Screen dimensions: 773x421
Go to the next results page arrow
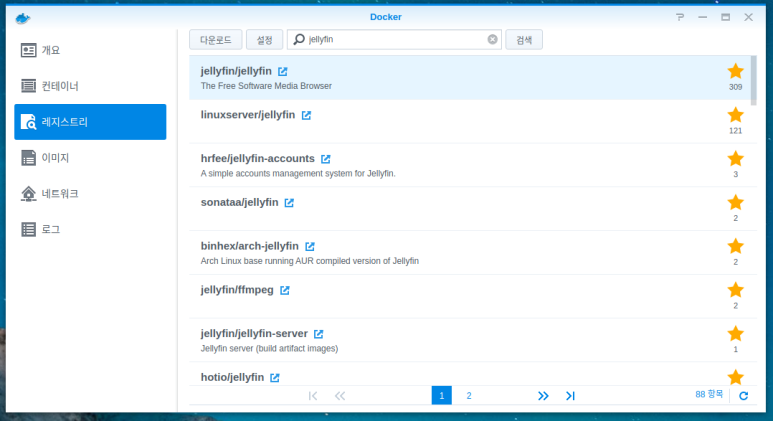pos(543,396)
